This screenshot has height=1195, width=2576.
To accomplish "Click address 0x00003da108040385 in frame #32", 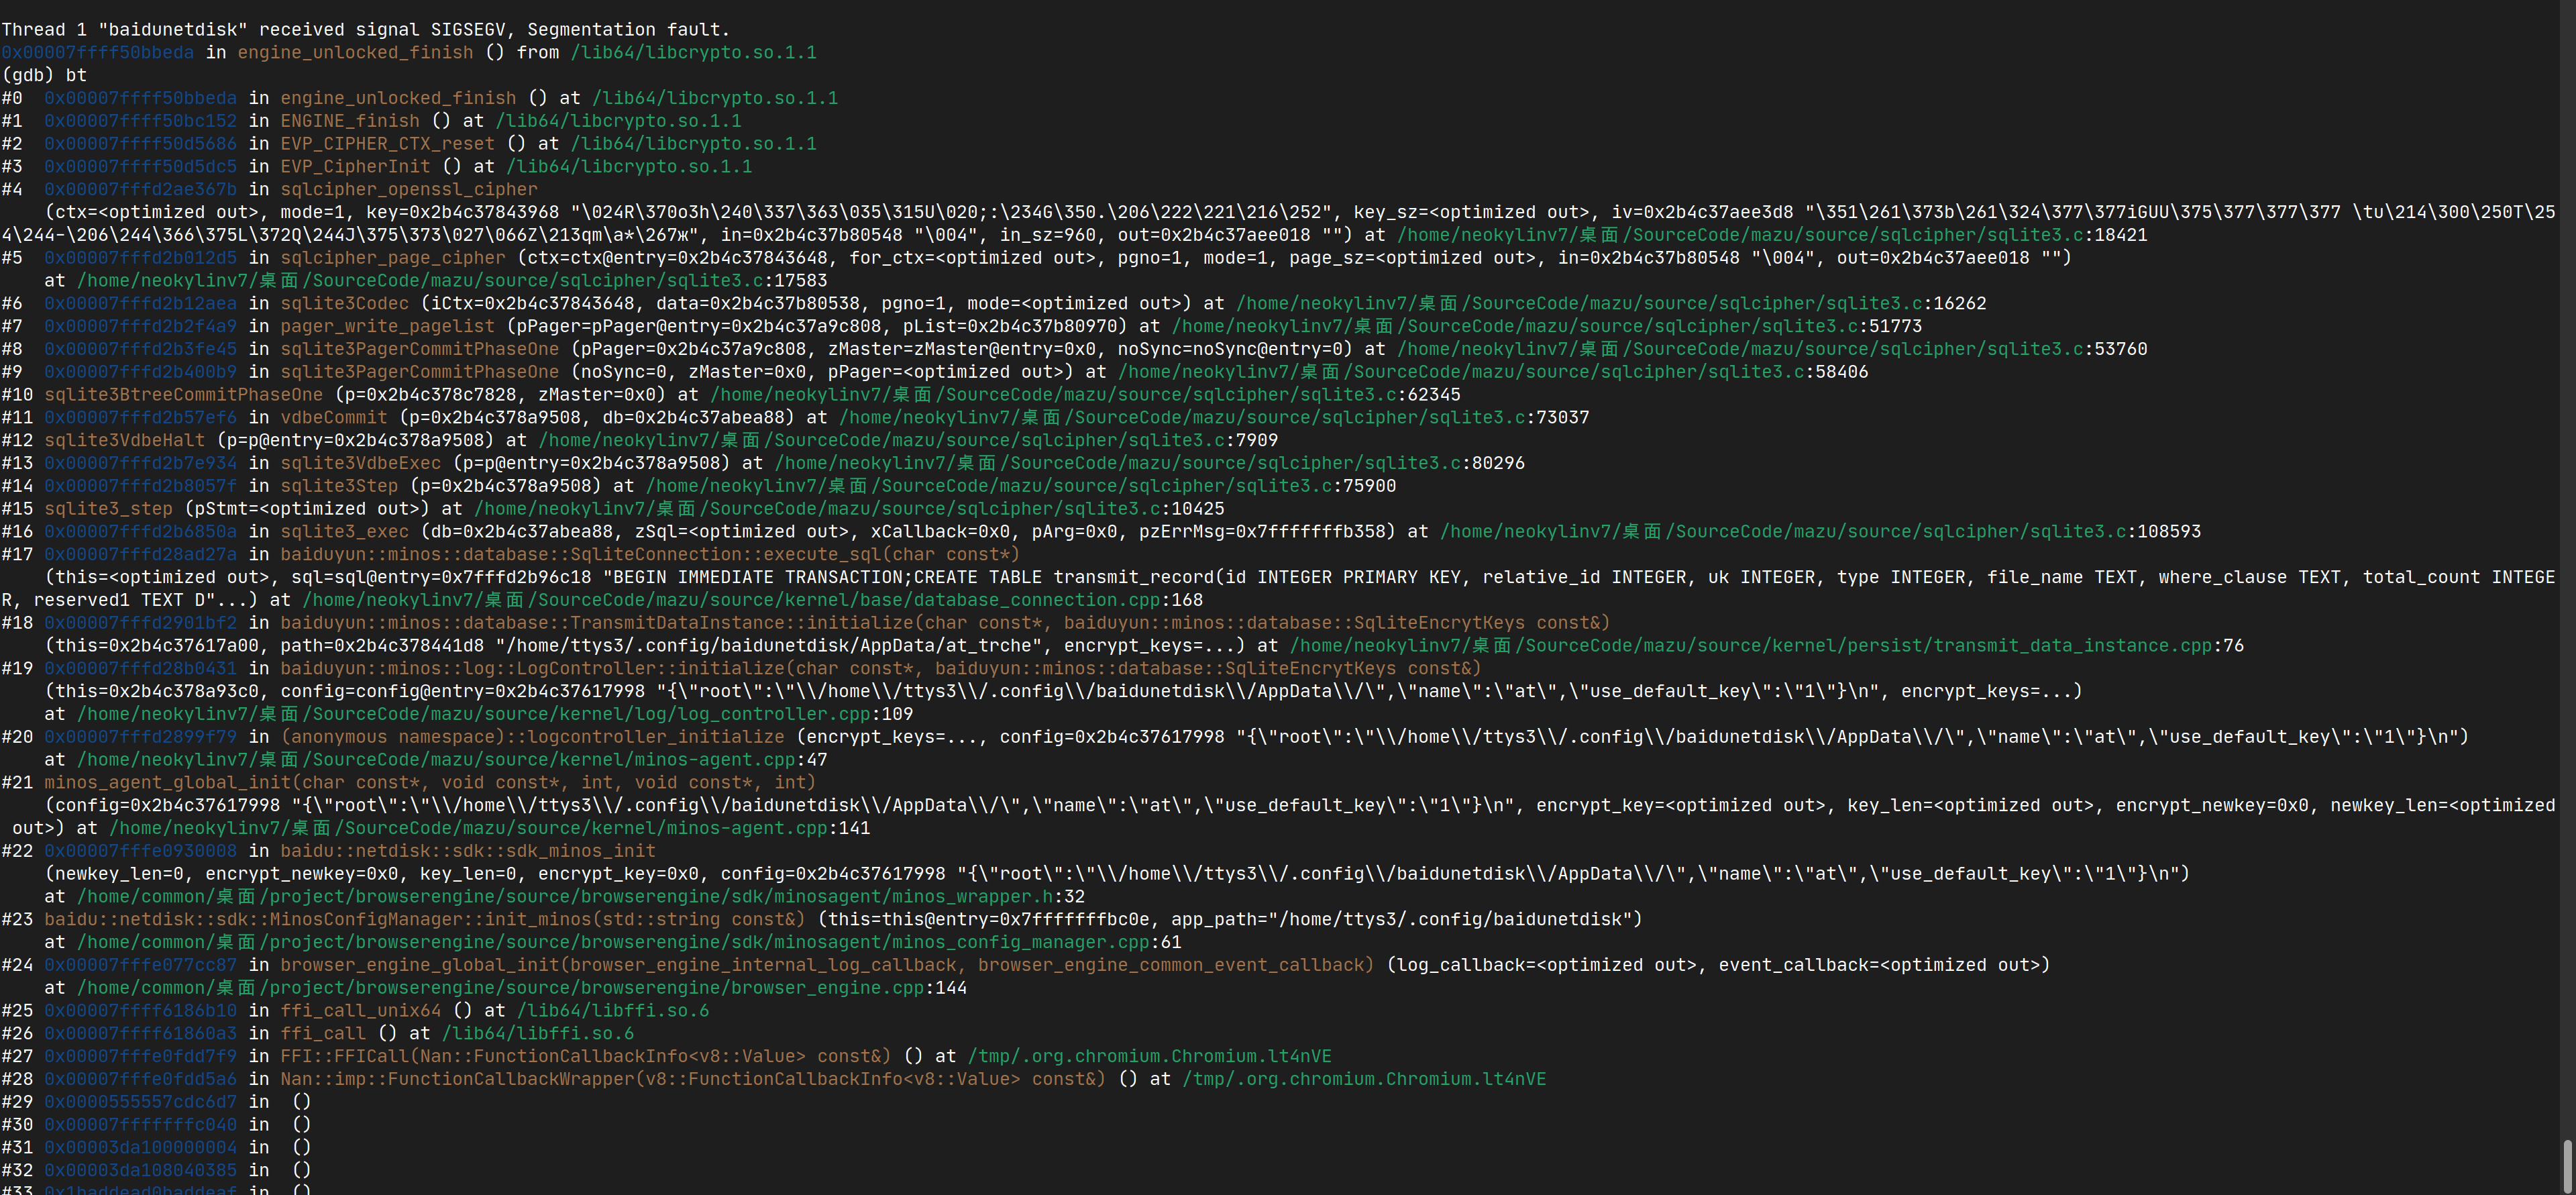I will (x=140, y=1171).
